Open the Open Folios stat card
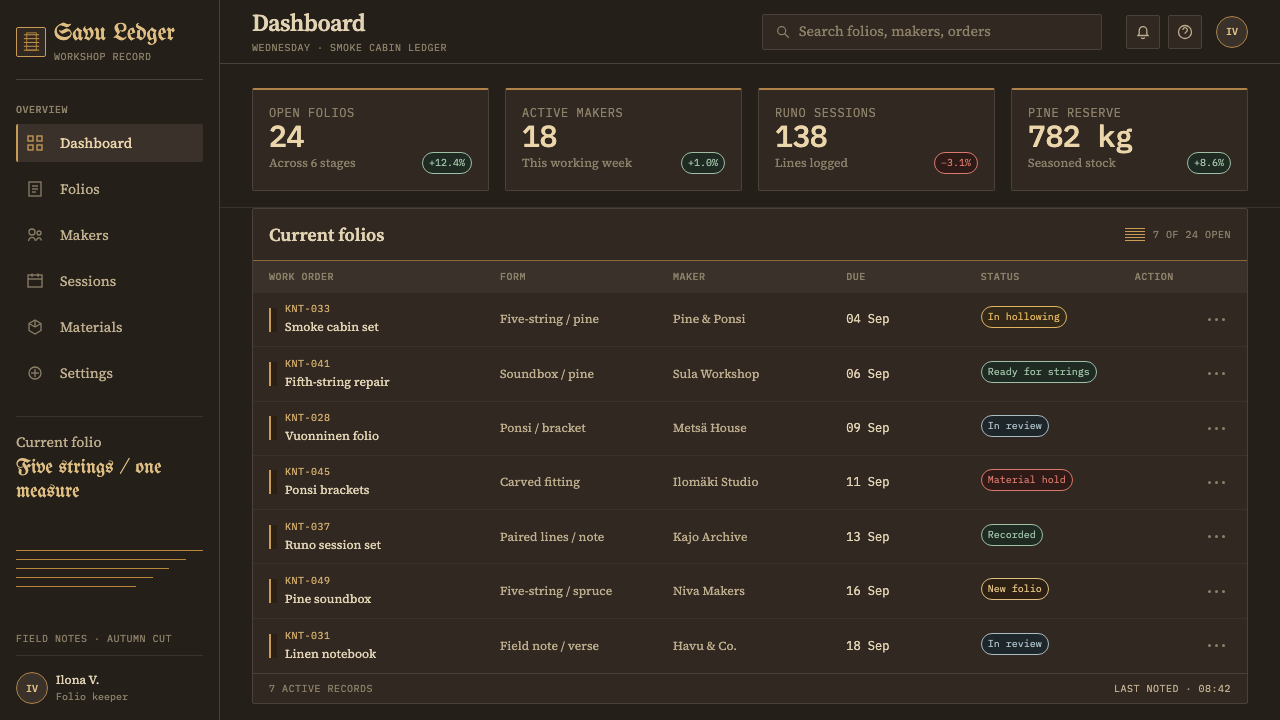The height and width of the screenshot is (720, 1280). tap(370, 139)
